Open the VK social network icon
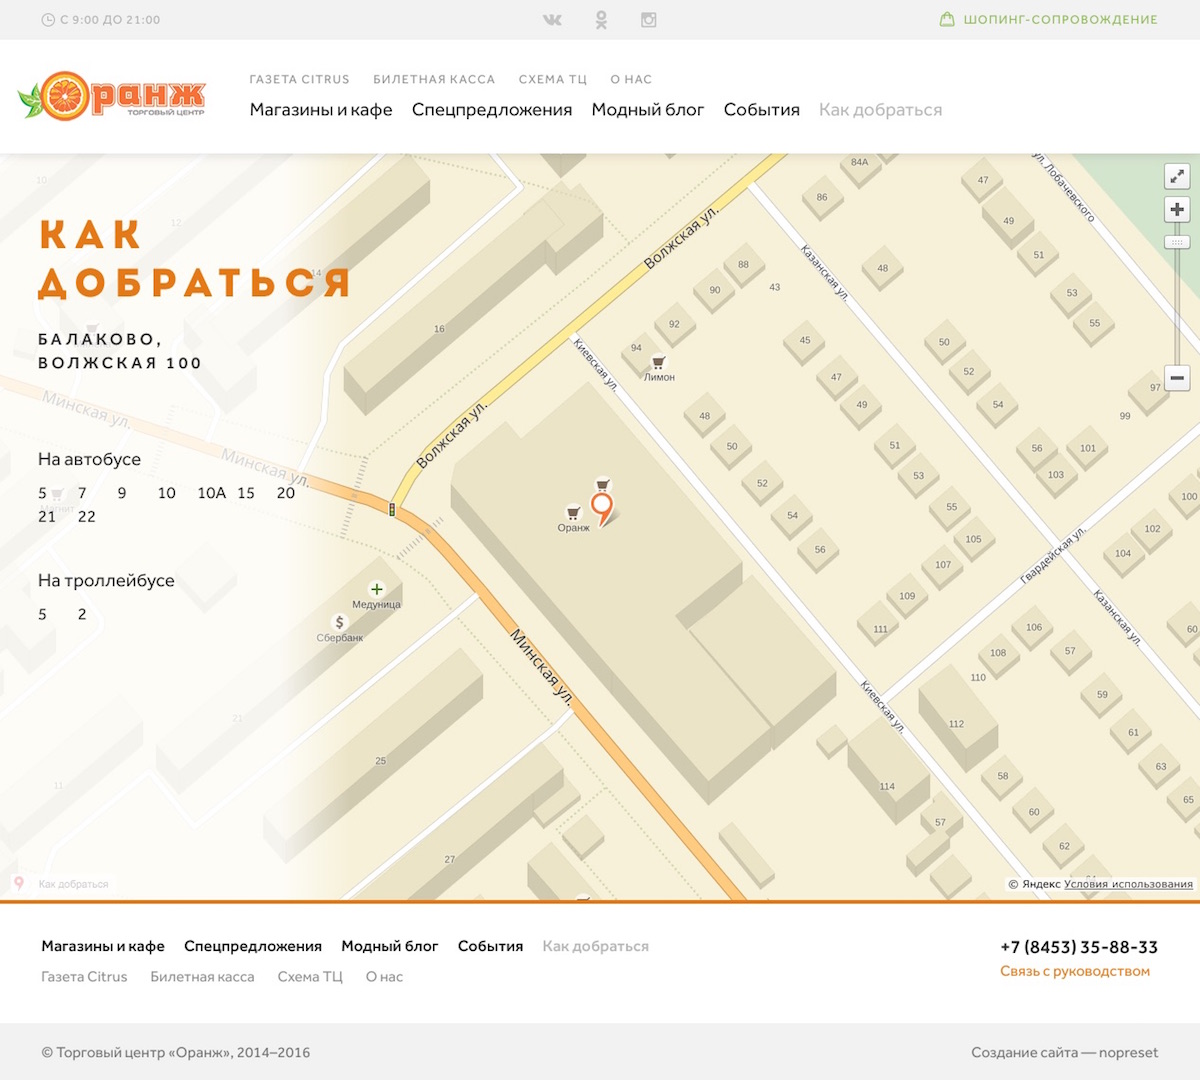1200x1080 pixels. coord(552,20)
